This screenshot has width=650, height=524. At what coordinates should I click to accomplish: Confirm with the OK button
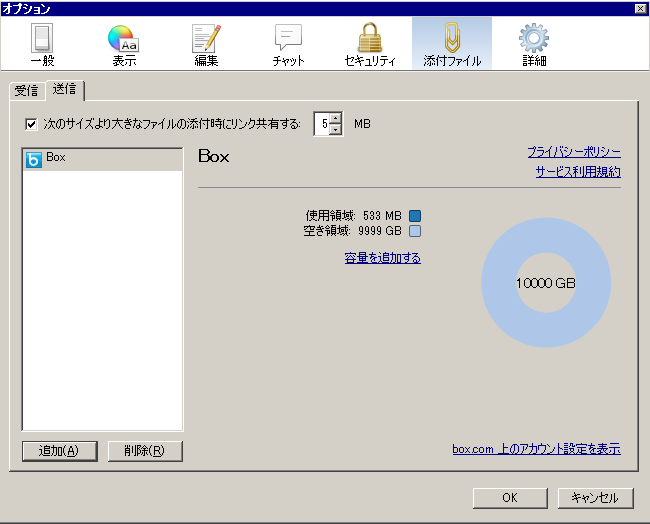(x=510, y=497)
